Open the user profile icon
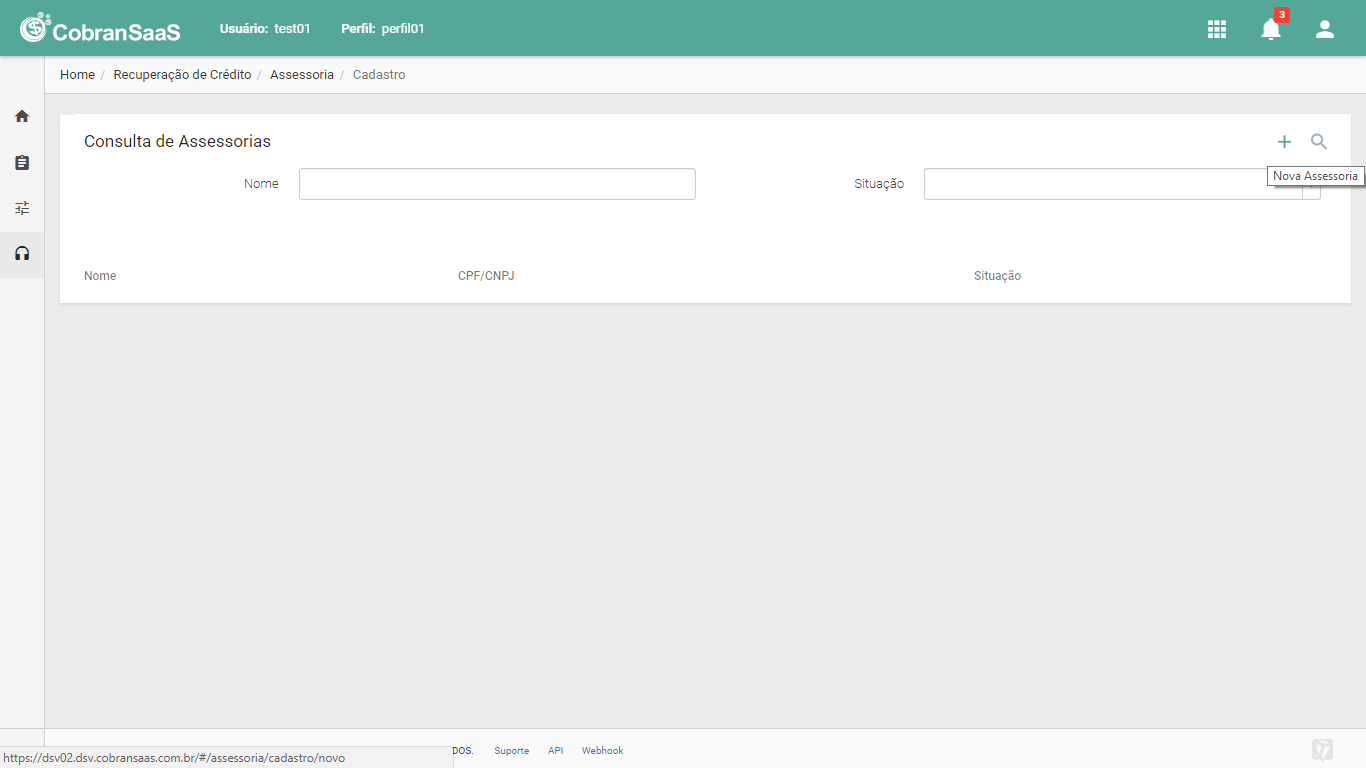Image resolution: width=1366 pixels, height=768 pixels. [x=1325, y=29]
